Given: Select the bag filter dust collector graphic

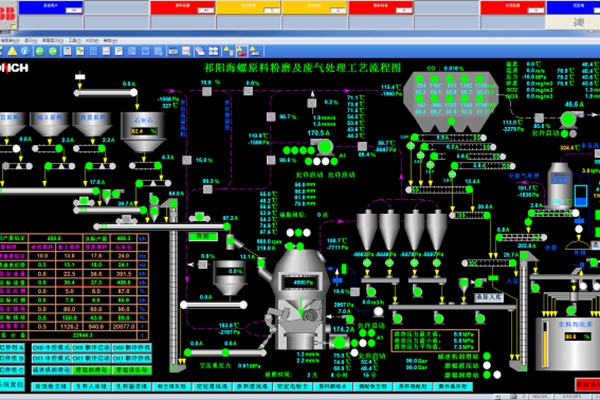Looking at the screenshot, I should (450, 101).
